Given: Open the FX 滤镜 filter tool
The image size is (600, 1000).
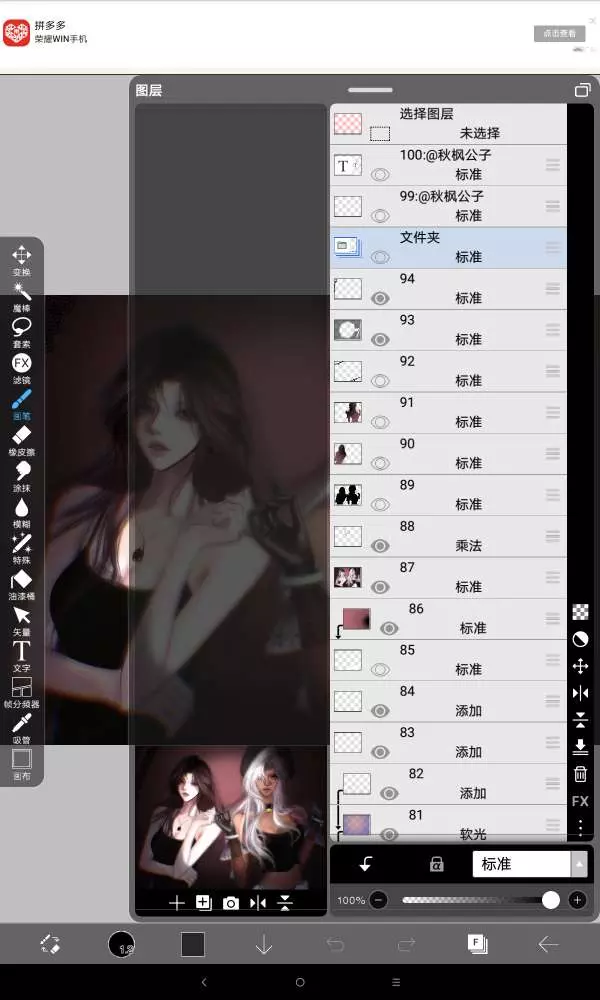Looking at the screenshot, I should click(x=22, y=369).
